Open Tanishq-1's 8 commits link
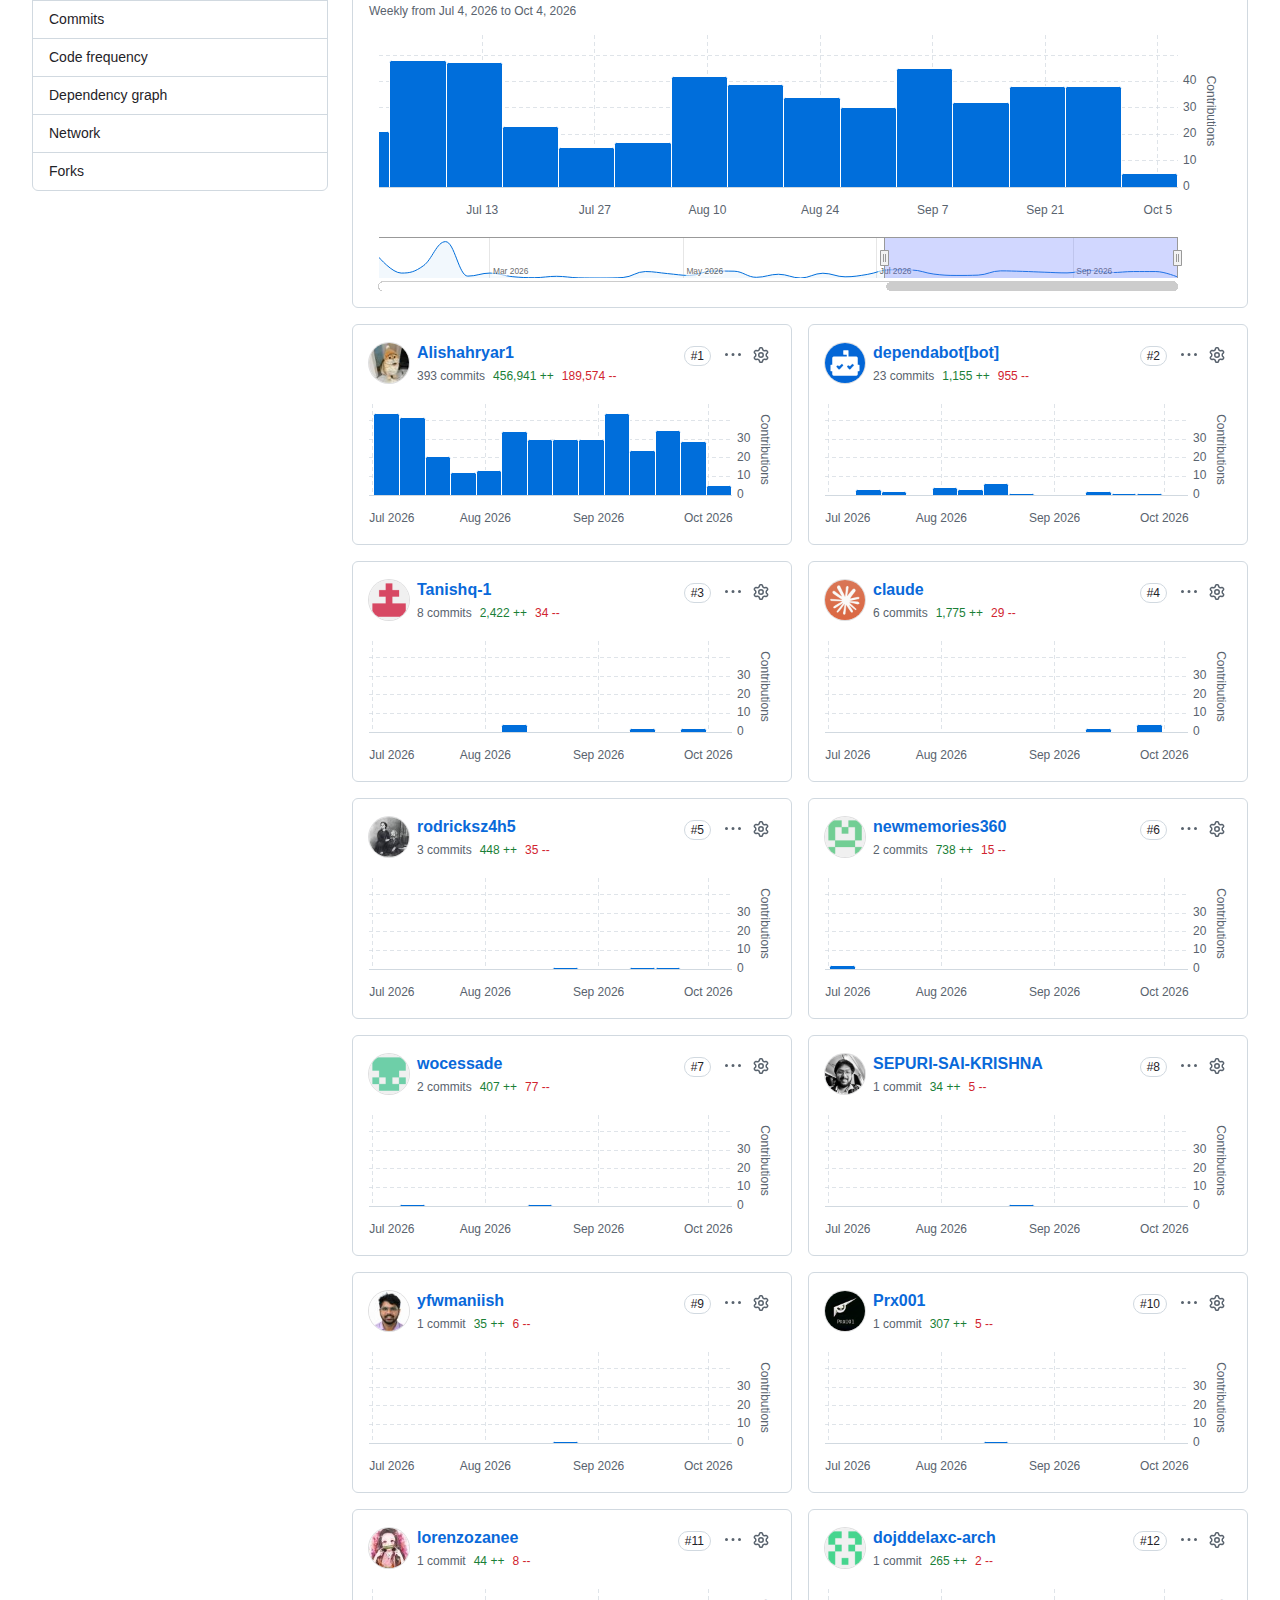The width and height of the screenshot is (1280, 1600). pyautogui.click(x=444, y=613)
